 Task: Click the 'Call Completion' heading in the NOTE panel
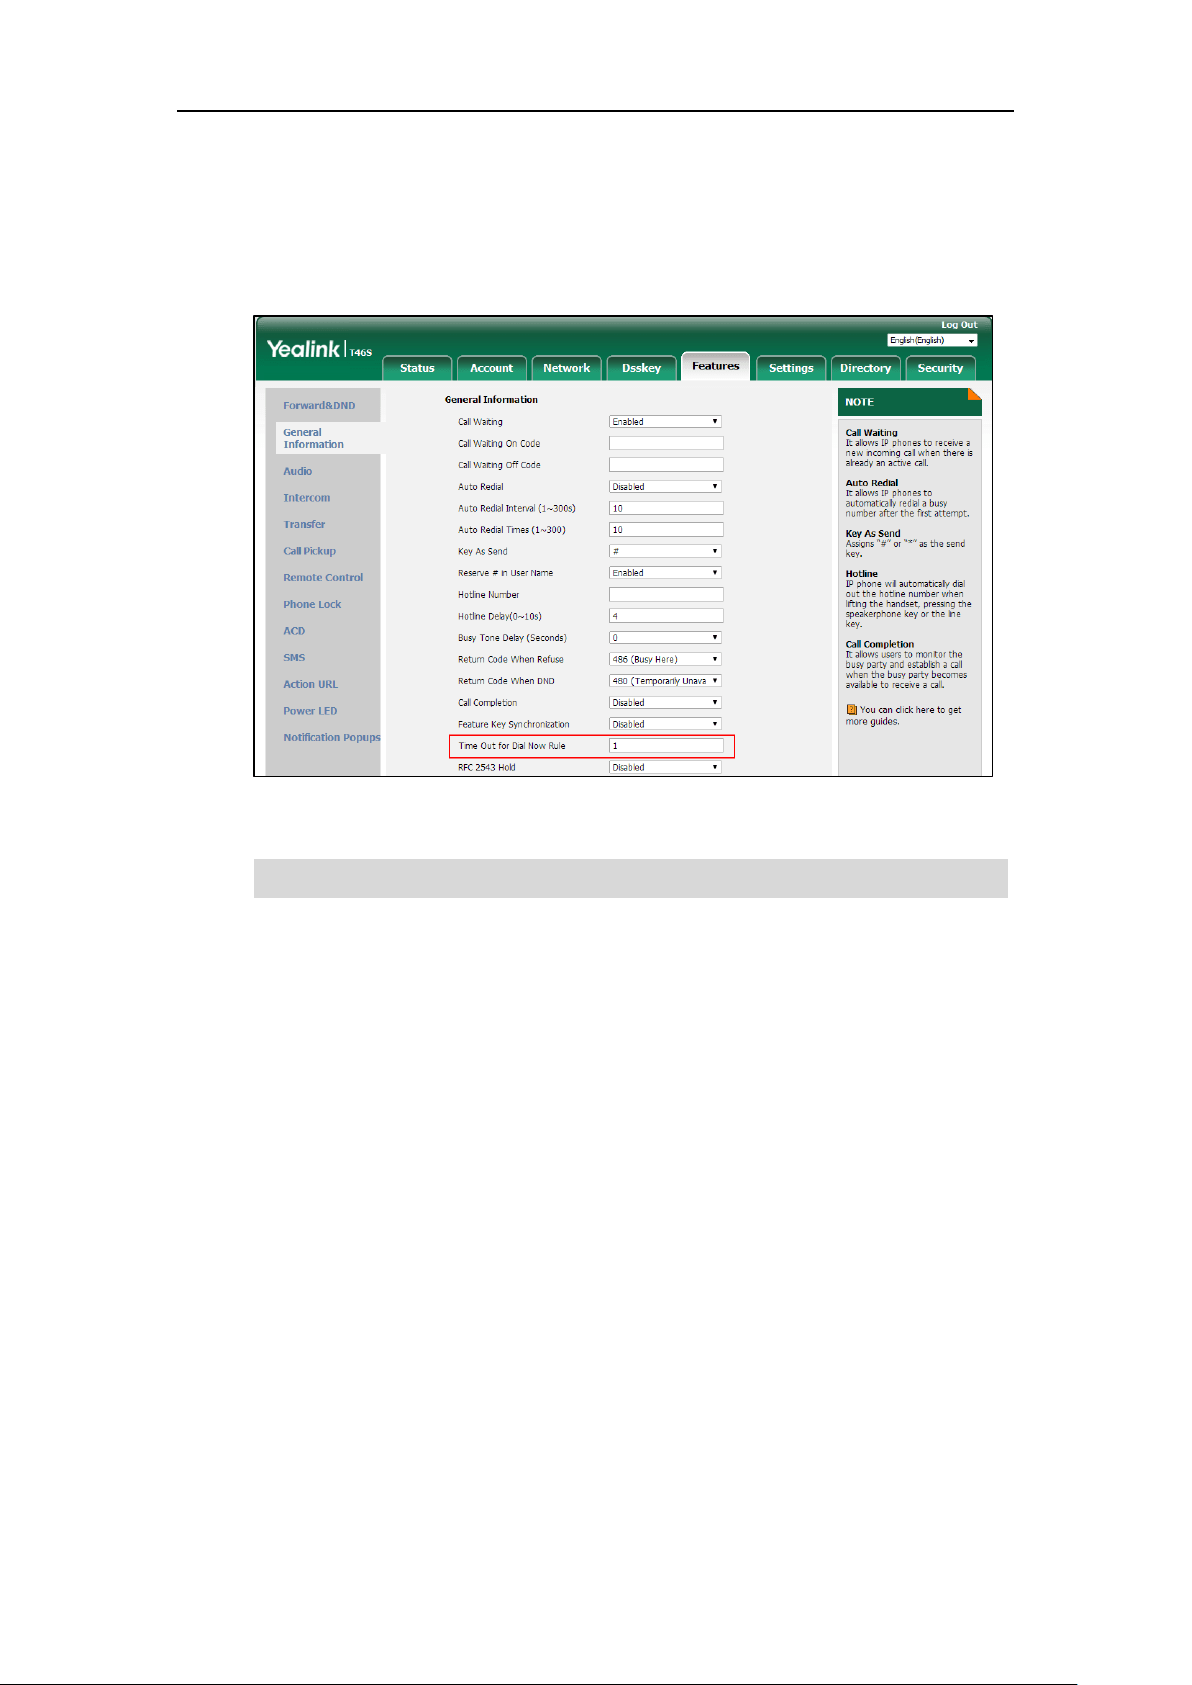[x=880, y=645]
